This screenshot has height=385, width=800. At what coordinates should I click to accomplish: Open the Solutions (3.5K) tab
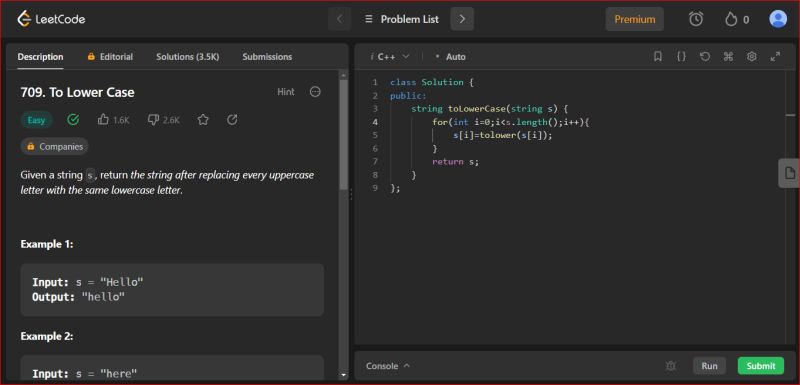[188, 57]
